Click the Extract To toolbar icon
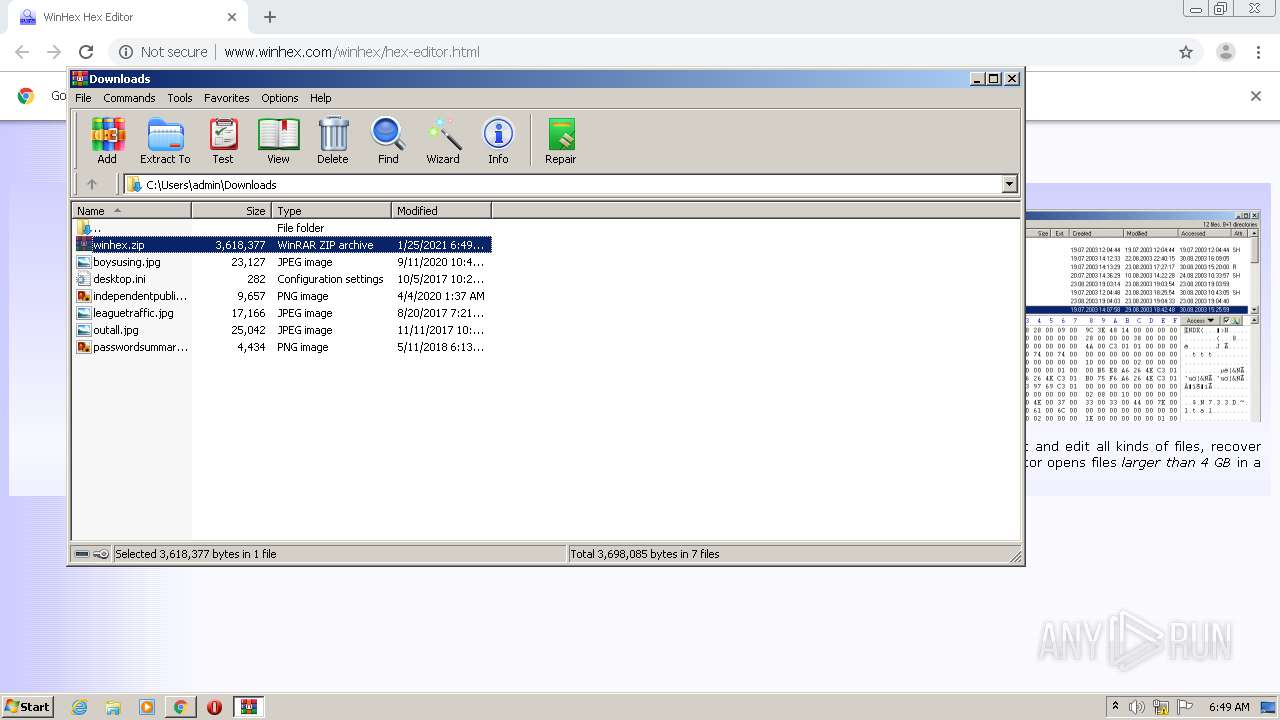This screenshot has width=1280, height=720. click(165, 141)
